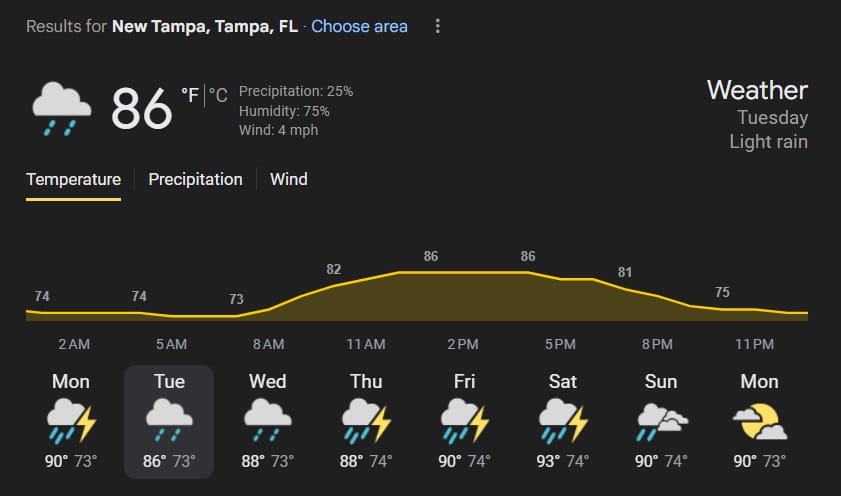Switch temperature unit to °C

[x=218, y=95]
